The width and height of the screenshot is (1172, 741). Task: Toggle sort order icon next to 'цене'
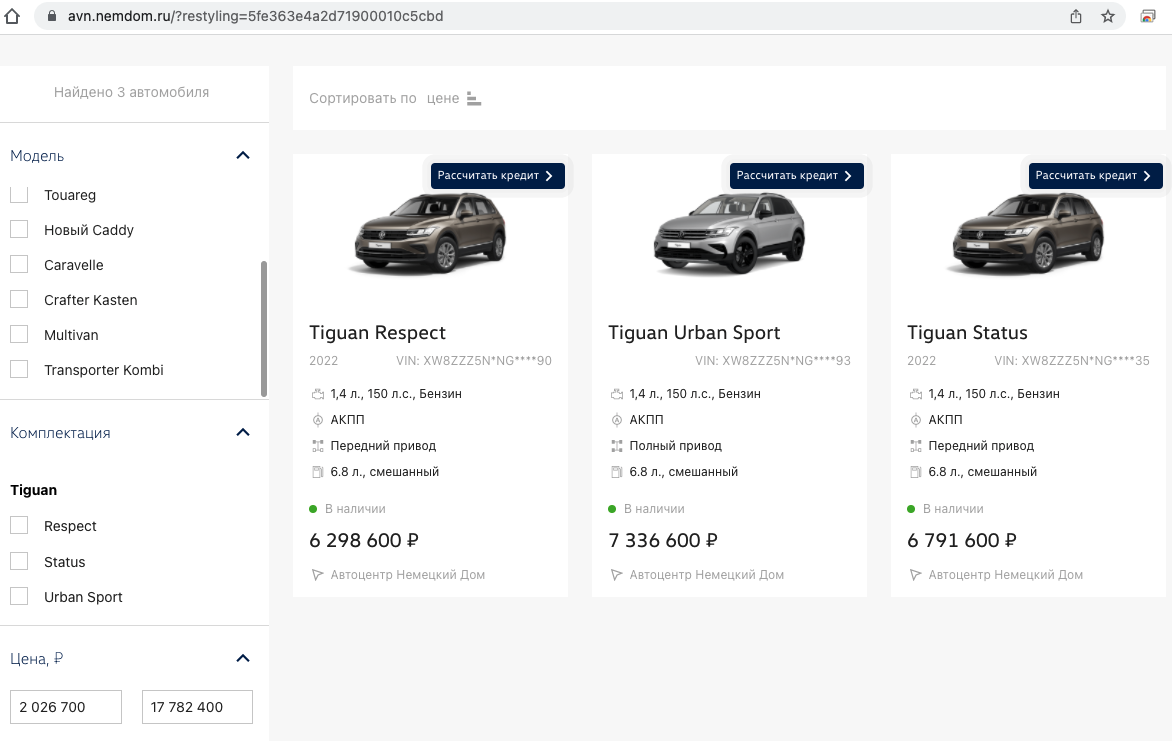click(x=474, y=99)
